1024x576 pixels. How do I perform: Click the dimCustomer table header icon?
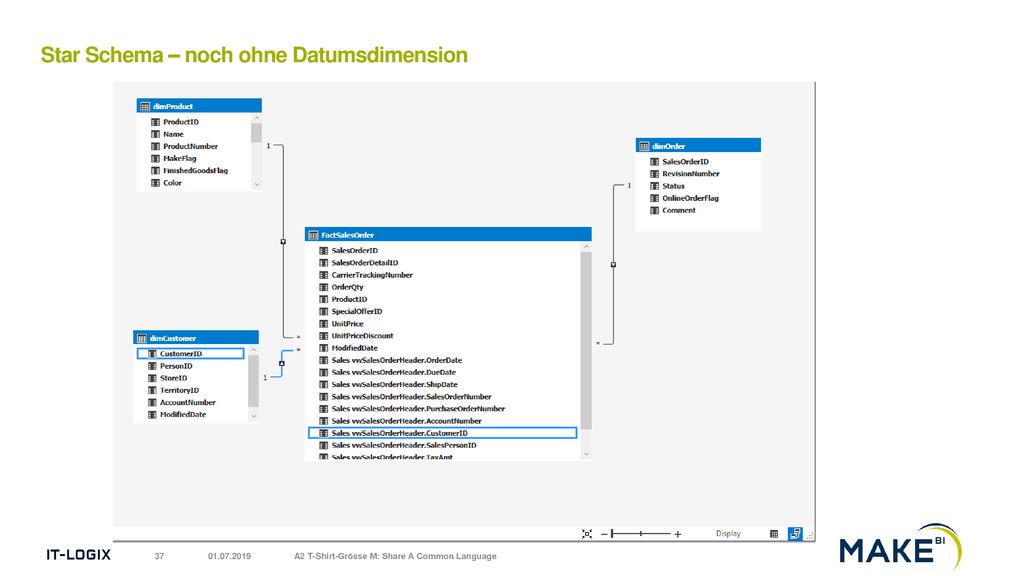(142, 338)
